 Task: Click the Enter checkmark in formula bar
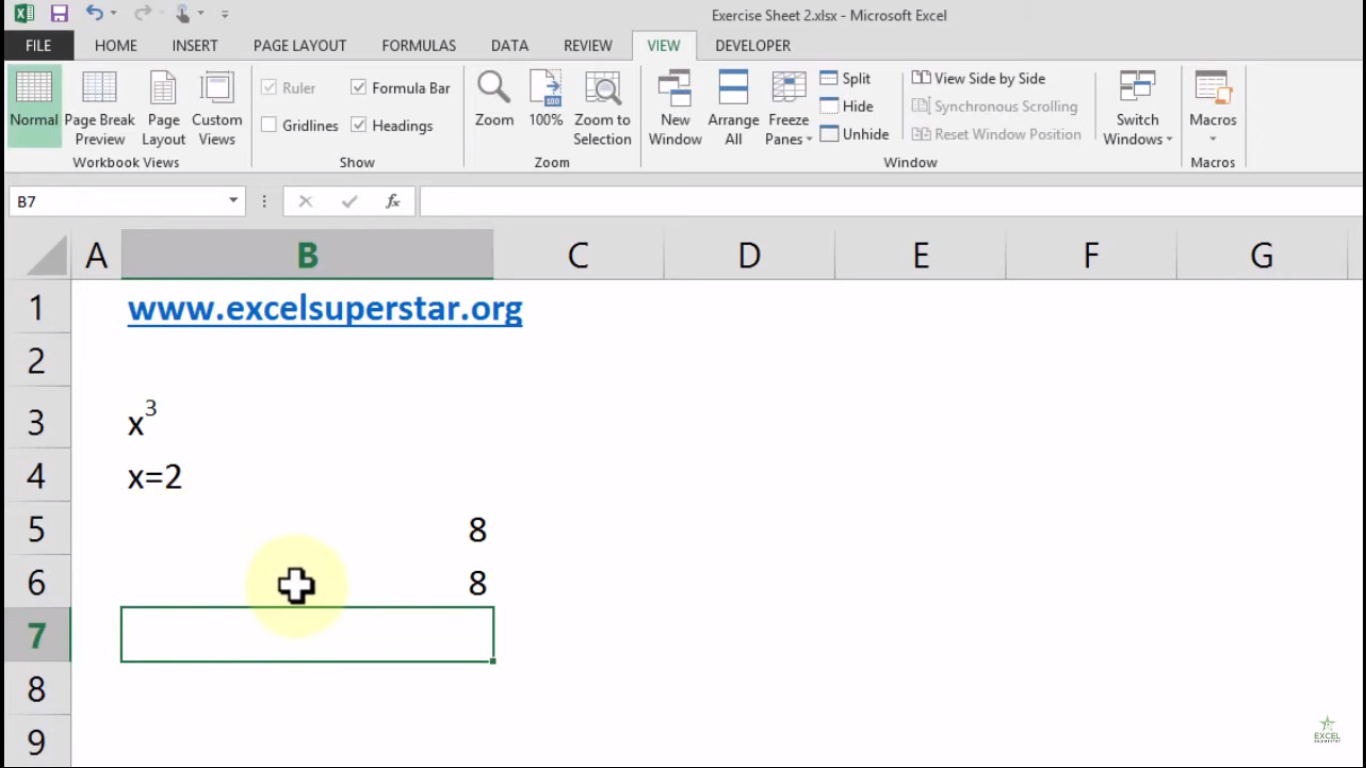[349, 201]
